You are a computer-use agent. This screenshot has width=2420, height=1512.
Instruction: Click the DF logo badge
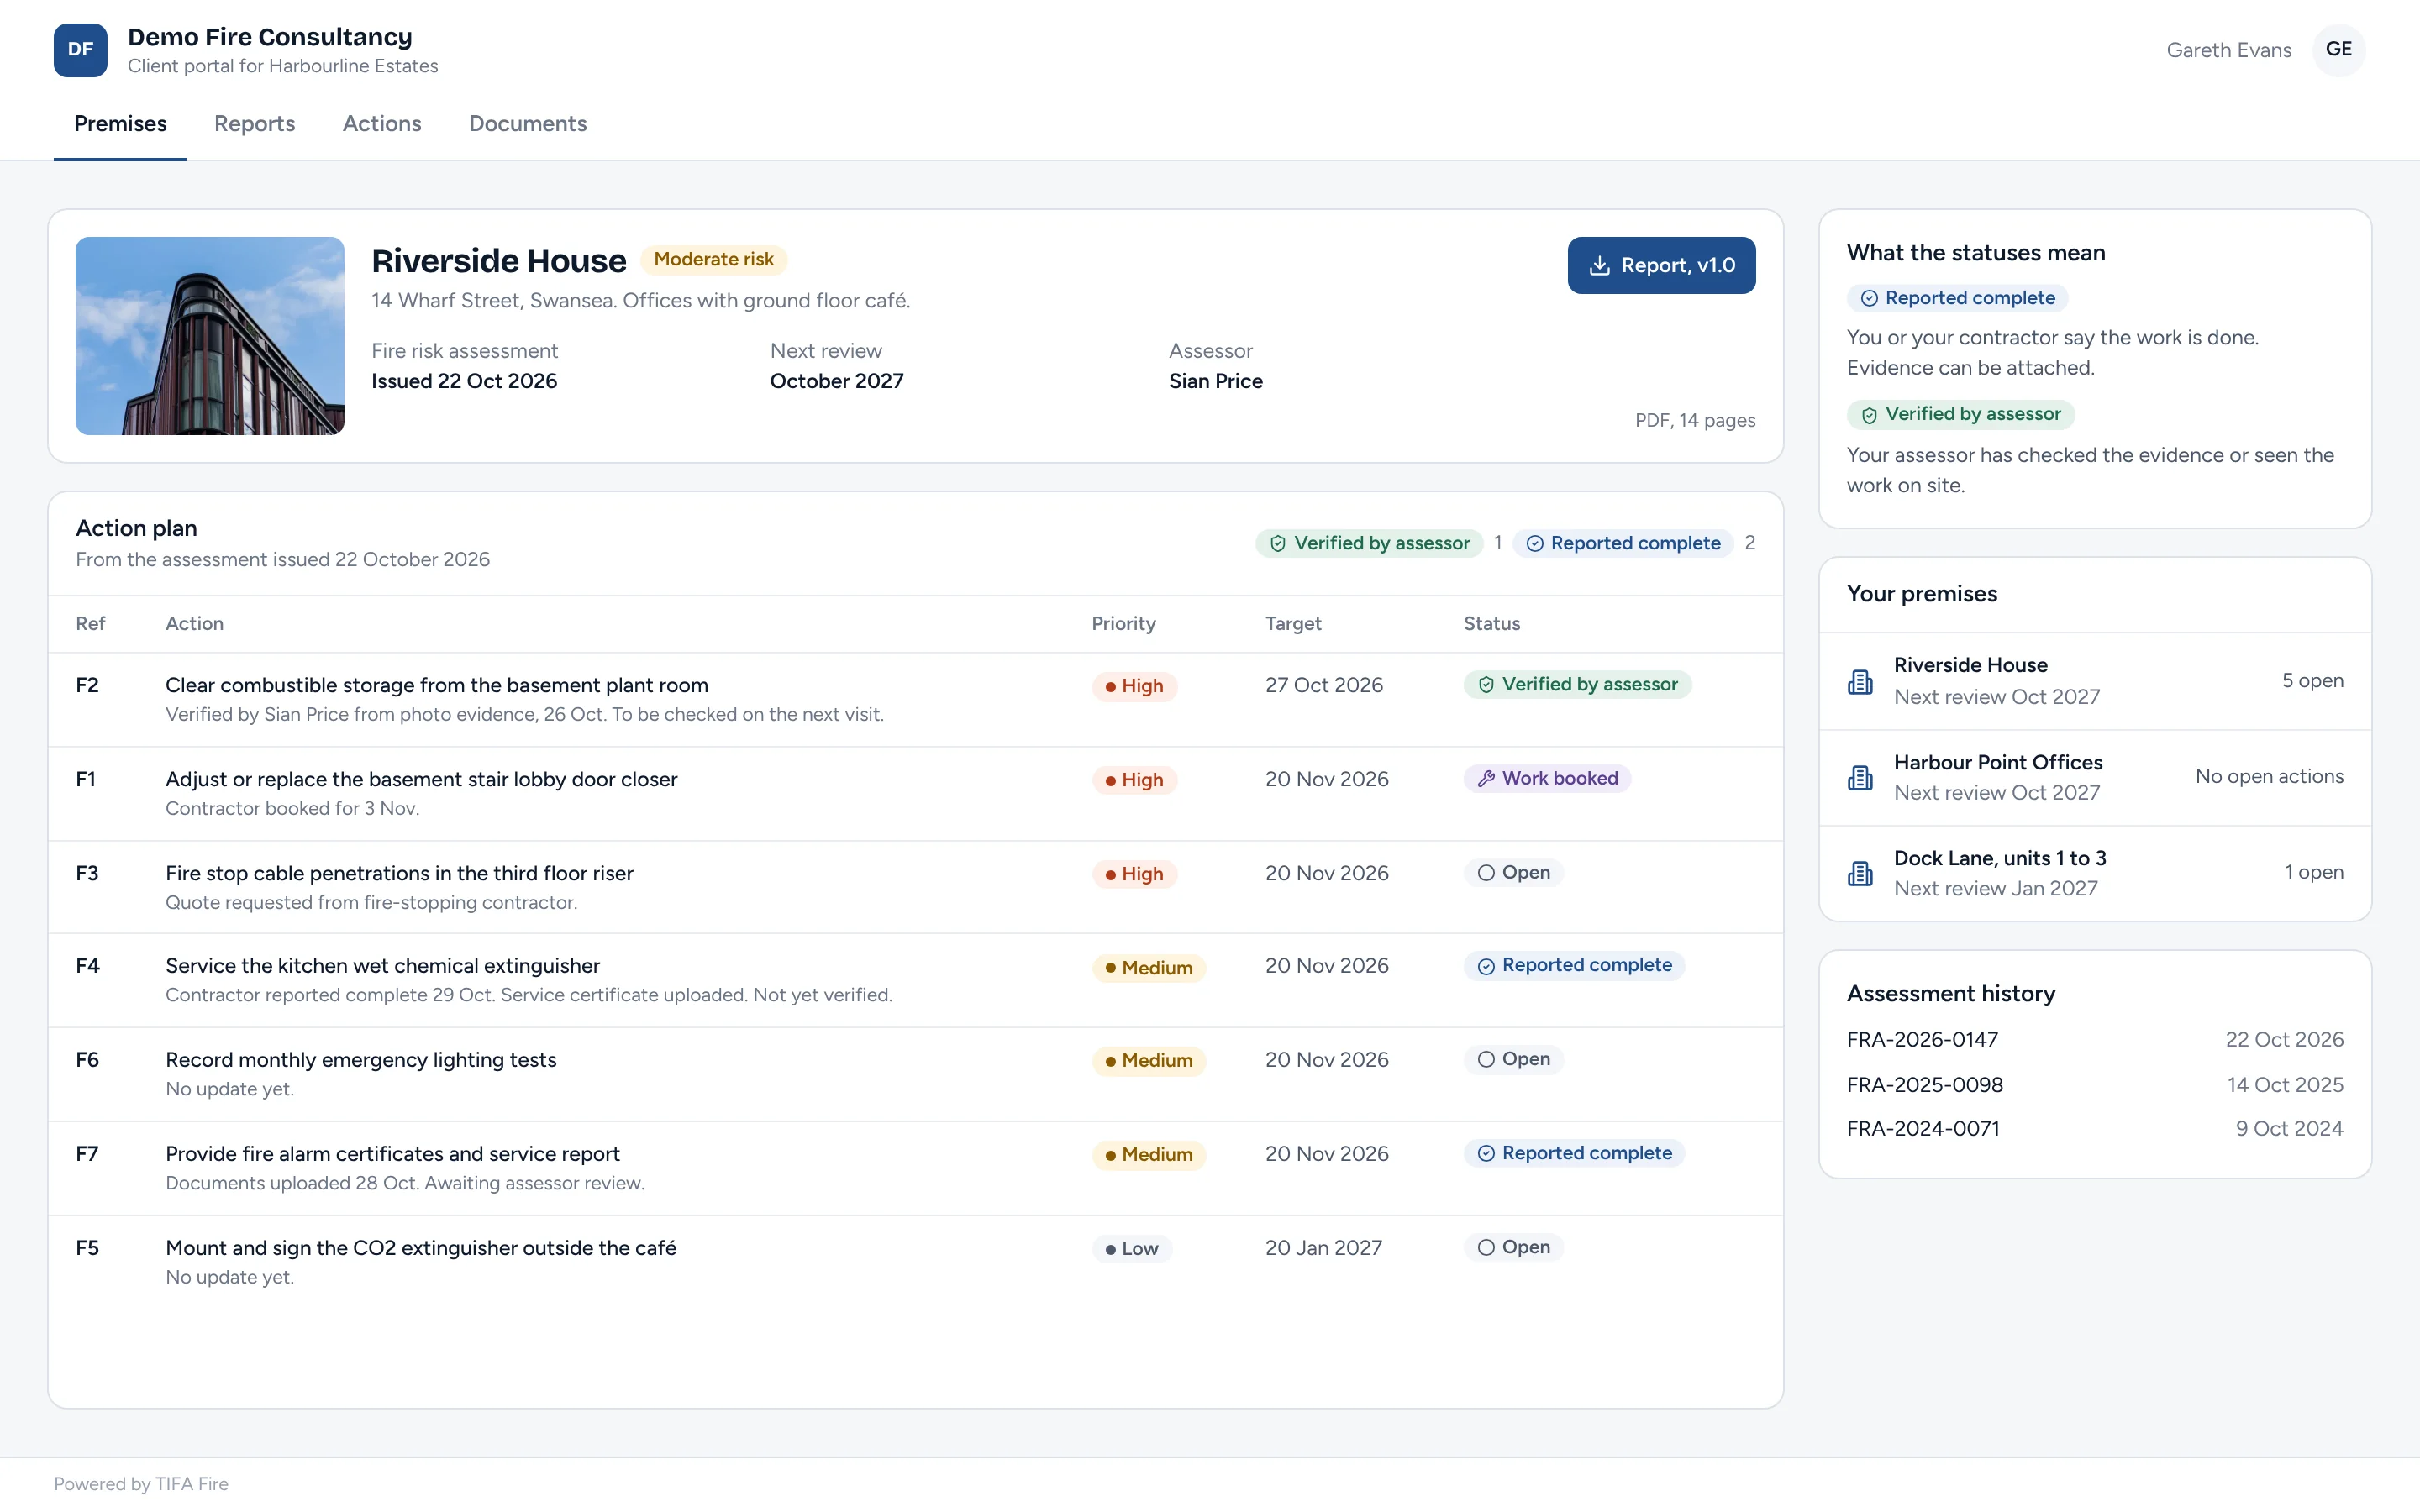coord(80,50)
